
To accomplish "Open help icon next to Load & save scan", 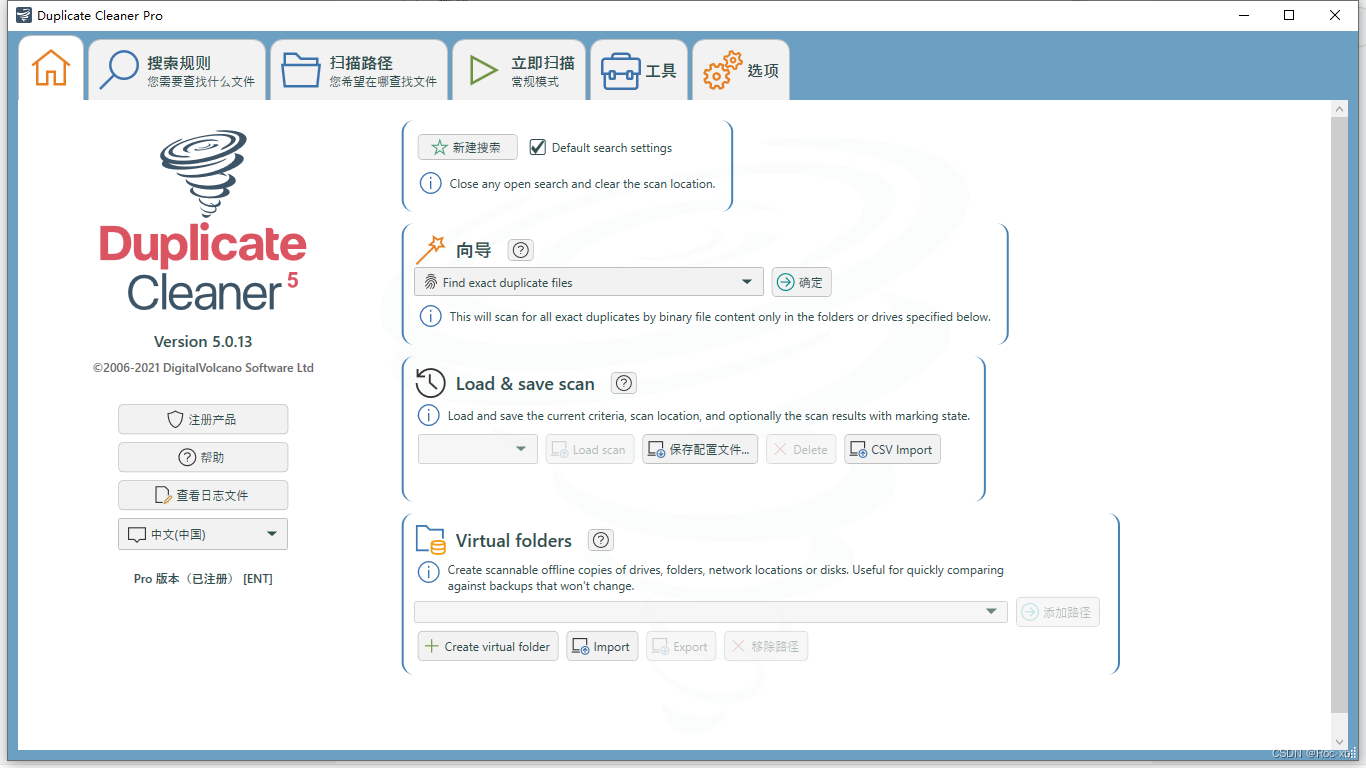I will [x=624, y=383].
